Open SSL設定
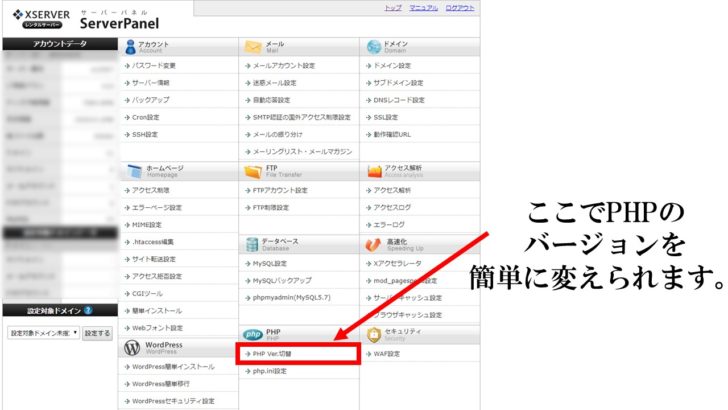 (x=386, y=117)
